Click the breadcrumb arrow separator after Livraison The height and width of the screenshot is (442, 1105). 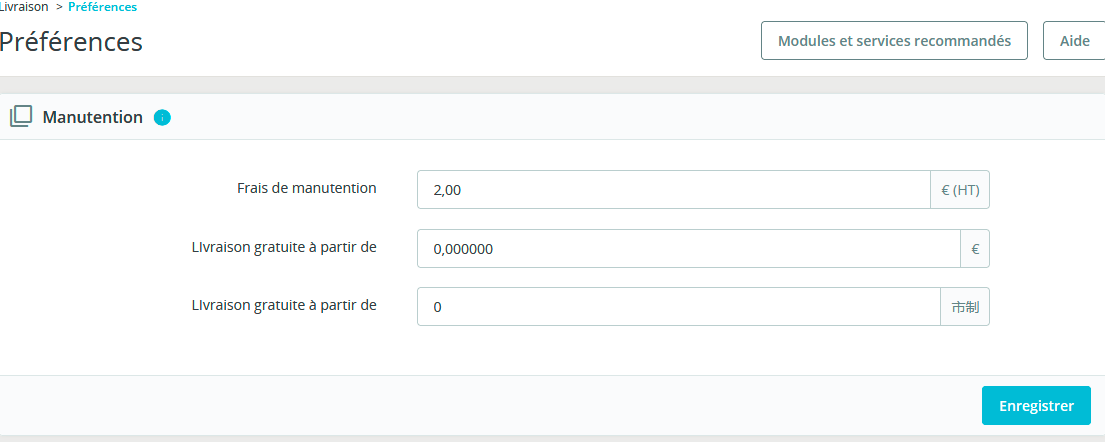pos(59,7)
